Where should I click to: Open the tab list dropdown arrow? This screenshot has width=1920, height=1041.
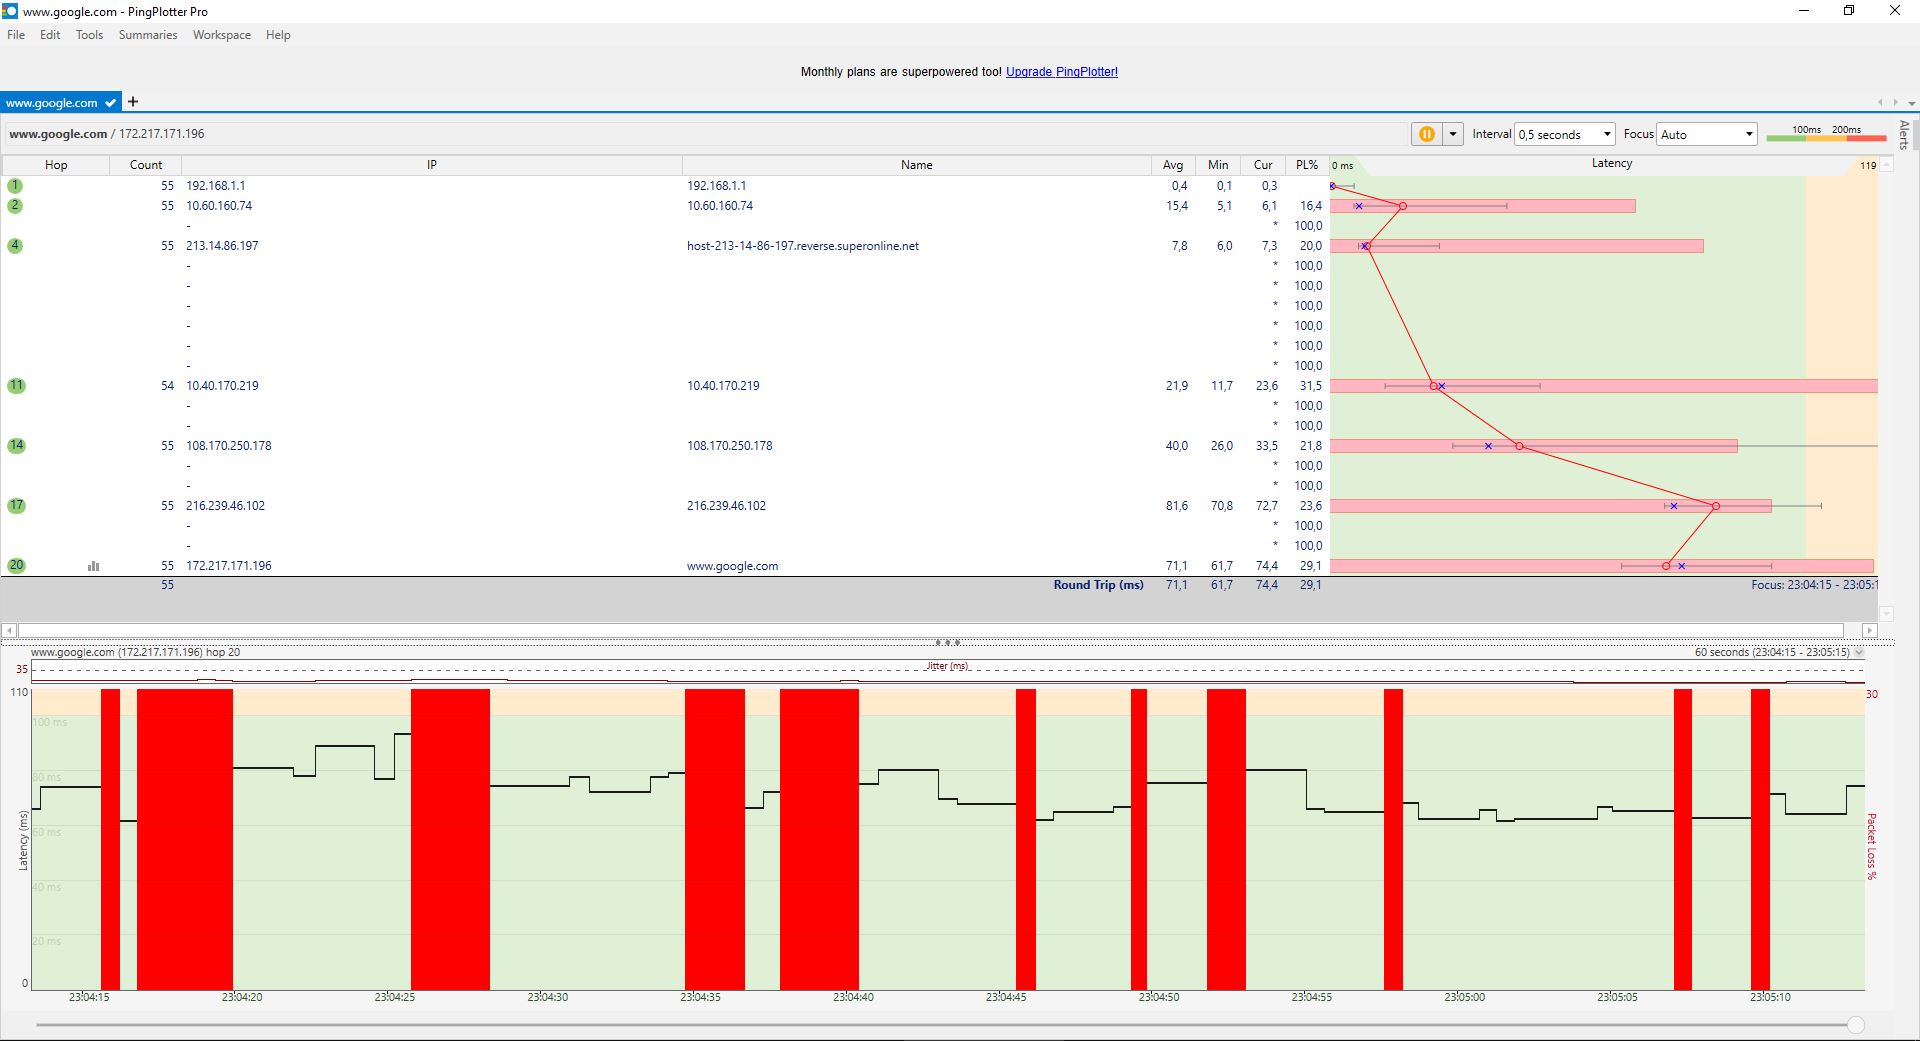point(1911,103)
